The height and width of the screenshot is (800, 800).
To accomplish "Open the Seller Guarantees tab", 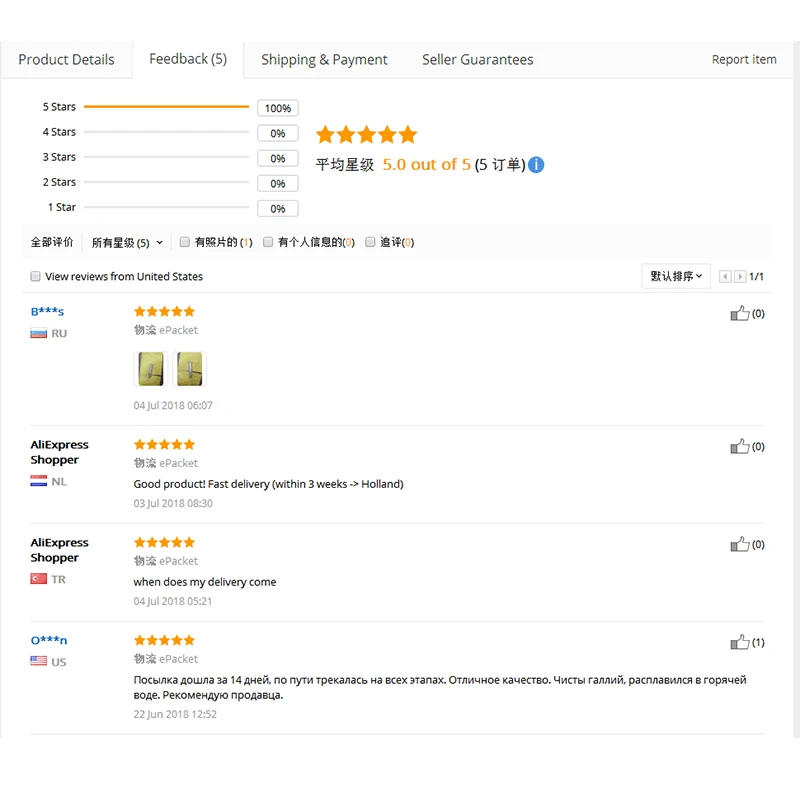I will pos(477,60).
